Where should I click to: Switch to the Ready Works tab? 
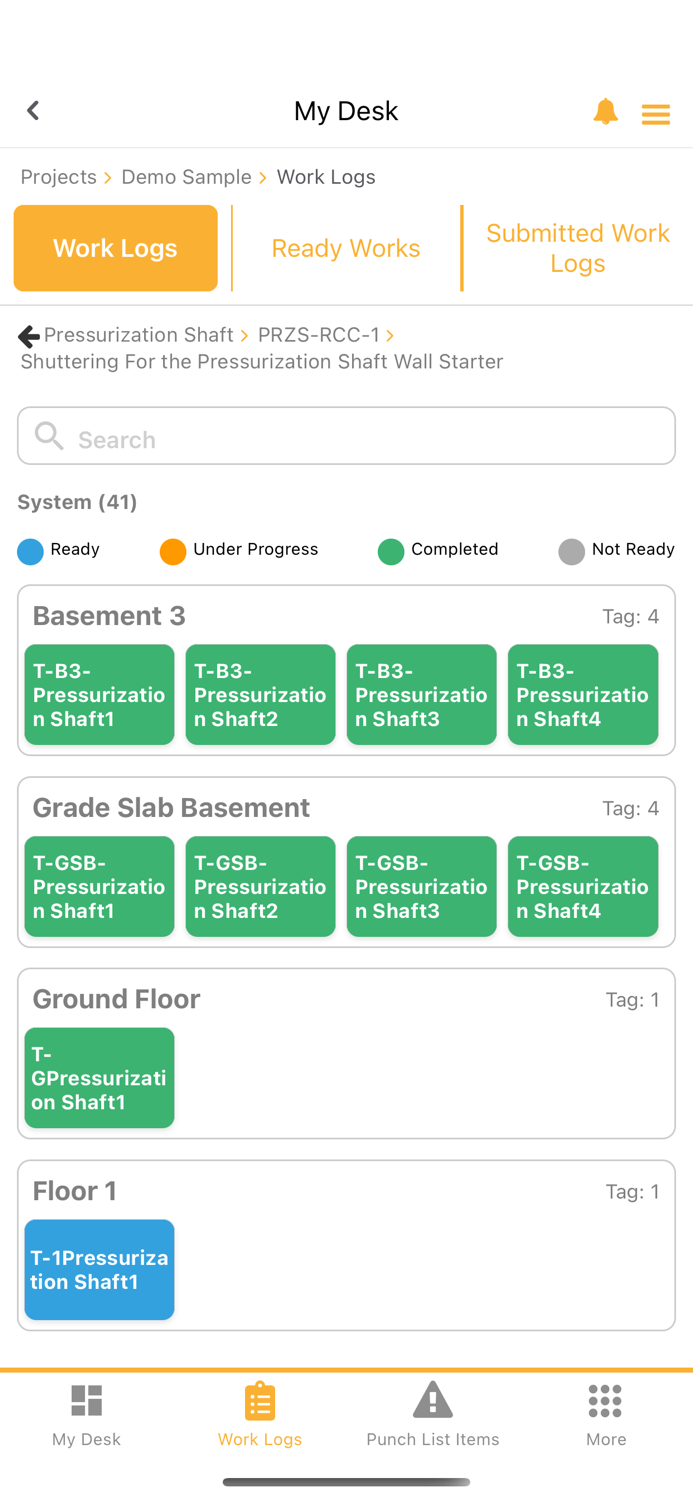click(x=346, y=248)
